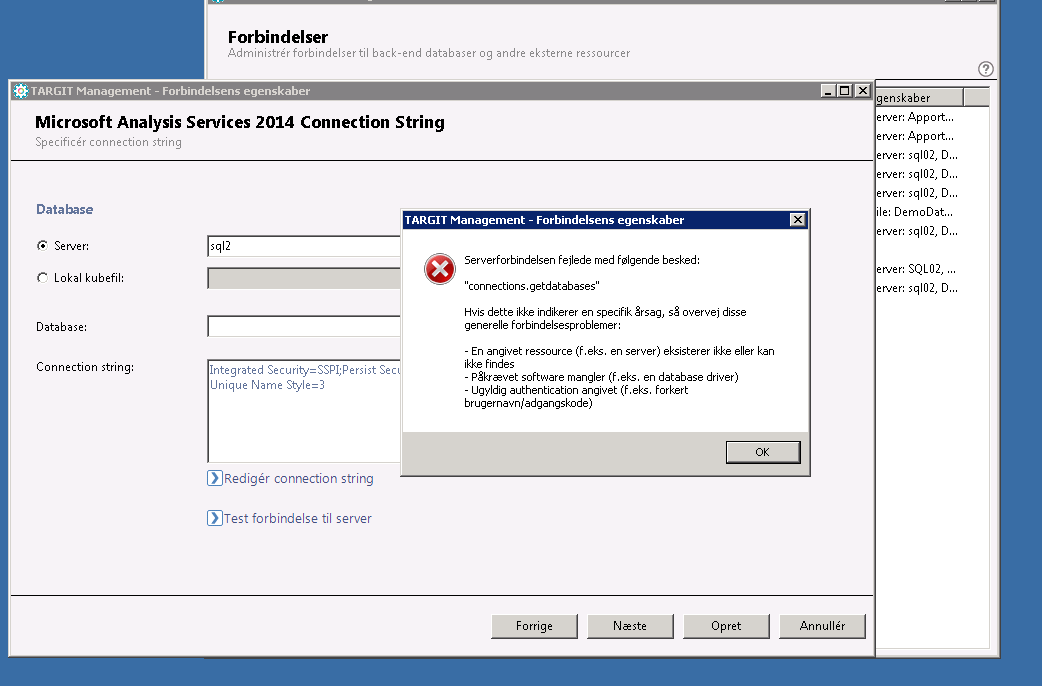The width and height of the screenshot is (1042, 686).
Task: Click the arrow icon beside Test forbindelse
Action: pyautogui.click(x=215, y=518)
